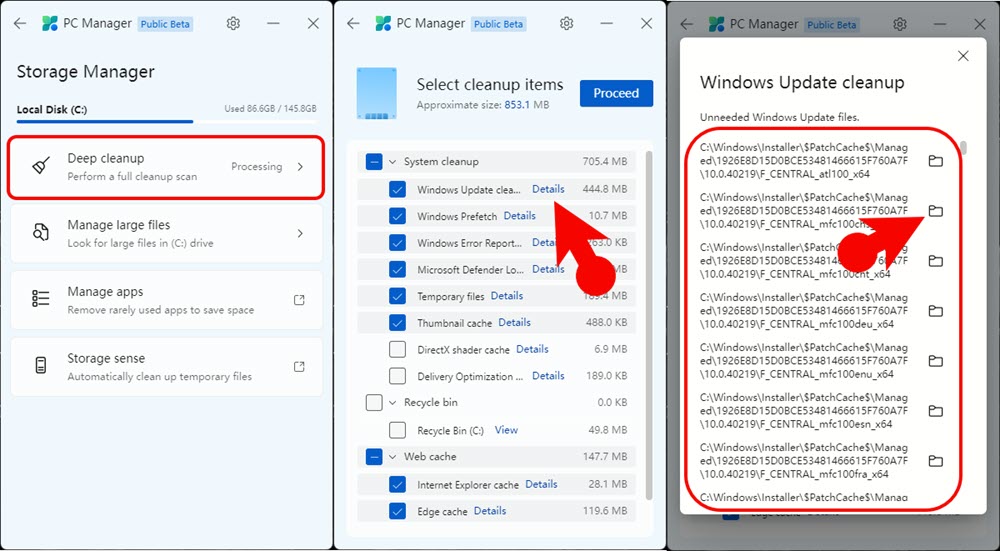Click the drive icon beside Select cleanup items
1000x551 pixels.
click(x=376, y=93)
